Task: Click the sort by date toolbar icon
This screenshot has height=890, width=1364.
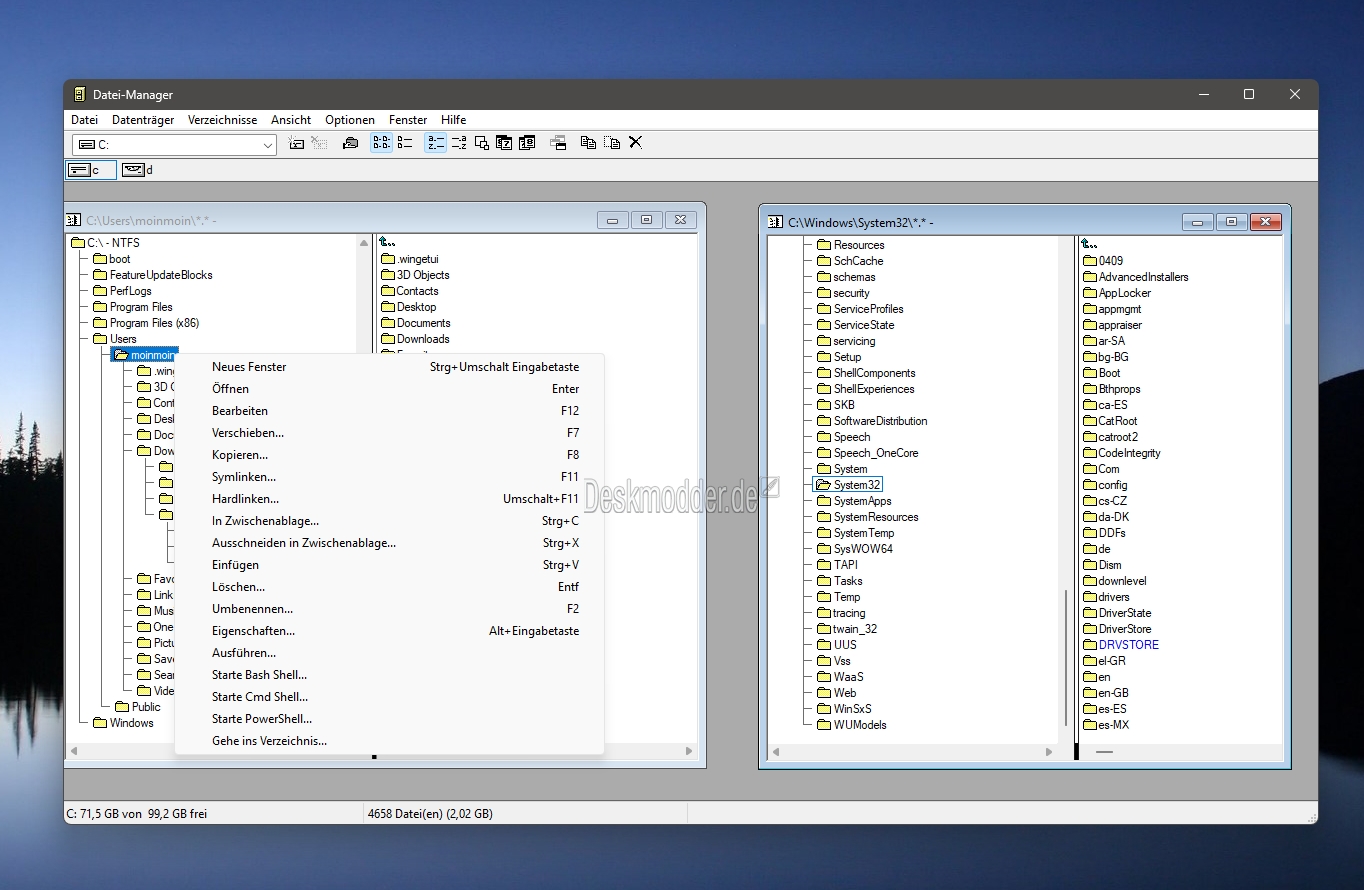Action: click(x=504, y=143)
